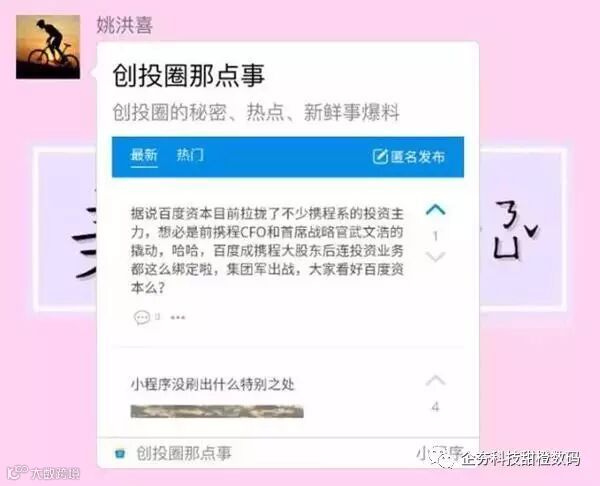600x486 pixels.
Task: Click the mini program icon in footer
Action: tap(120, 453)
